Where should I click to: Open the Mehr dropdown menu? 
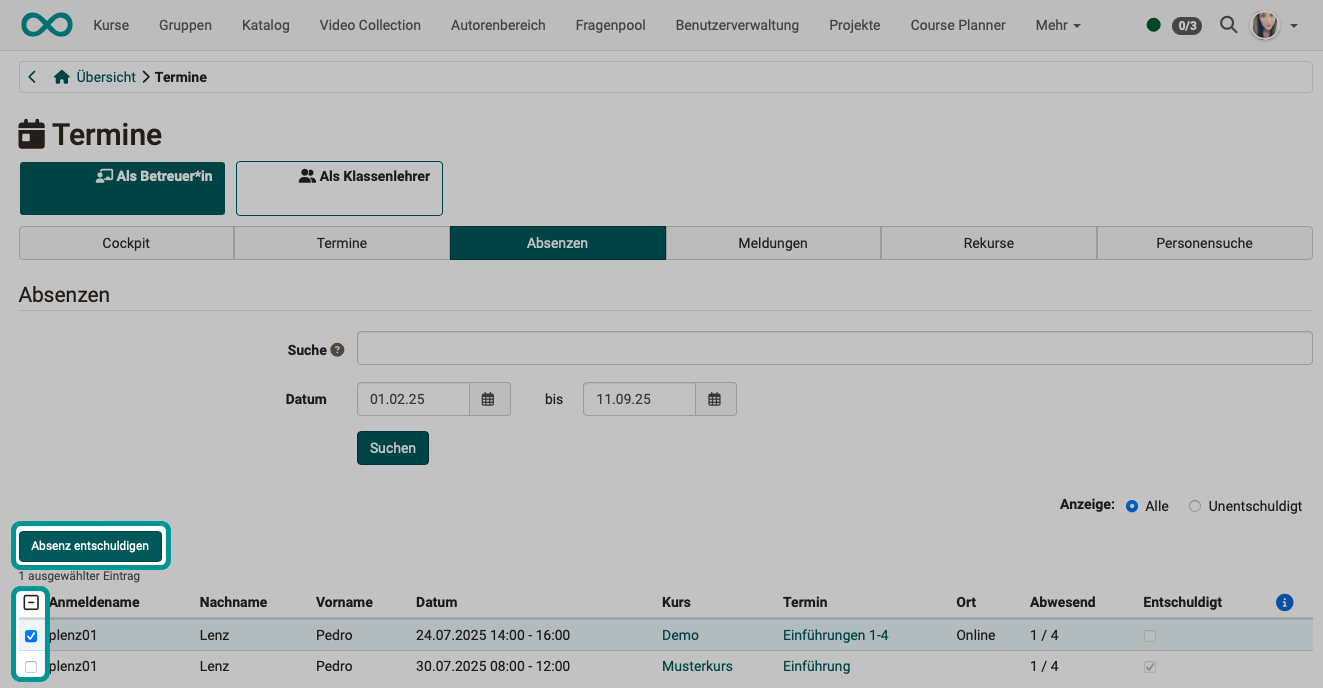[1057, 25]
